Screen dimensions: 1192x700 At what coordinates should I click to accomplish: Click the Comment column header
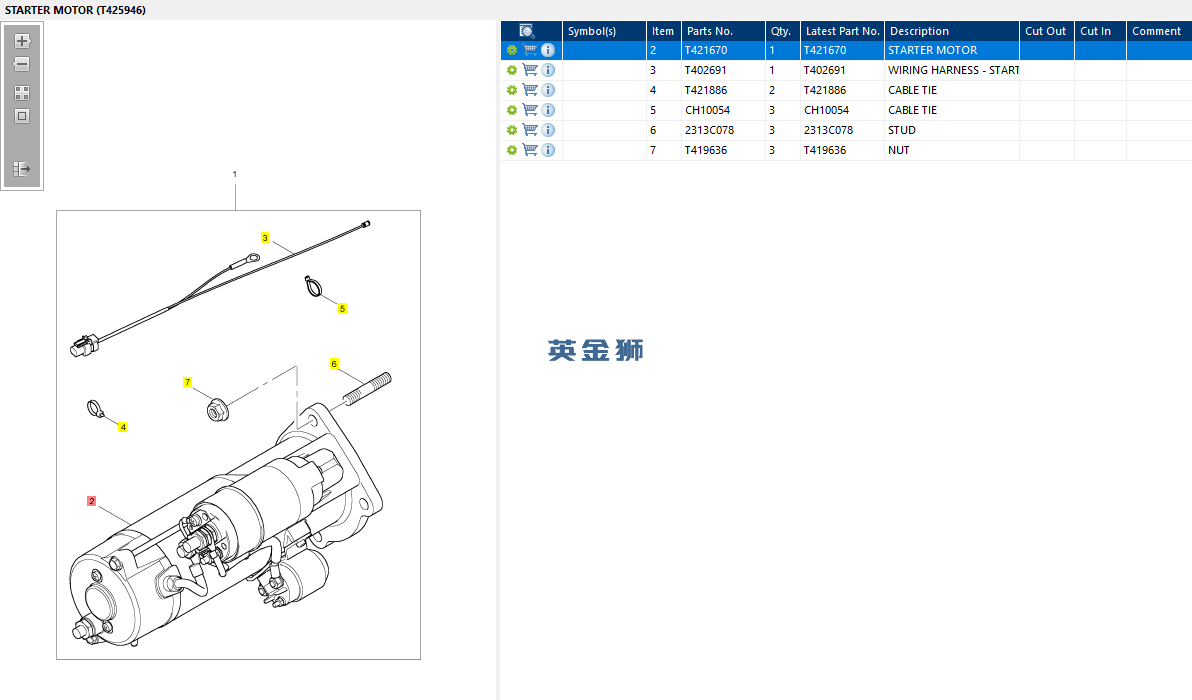pyautogui.click(x=1159, y=31)
